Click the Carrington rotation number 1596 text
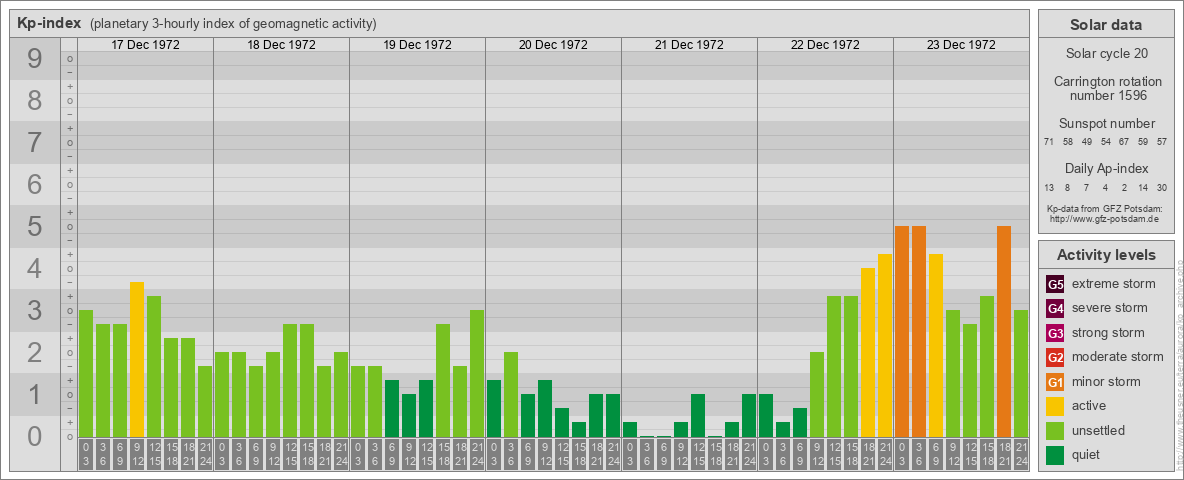This screenshot has width=1184, height=480. coord(1106,88)
